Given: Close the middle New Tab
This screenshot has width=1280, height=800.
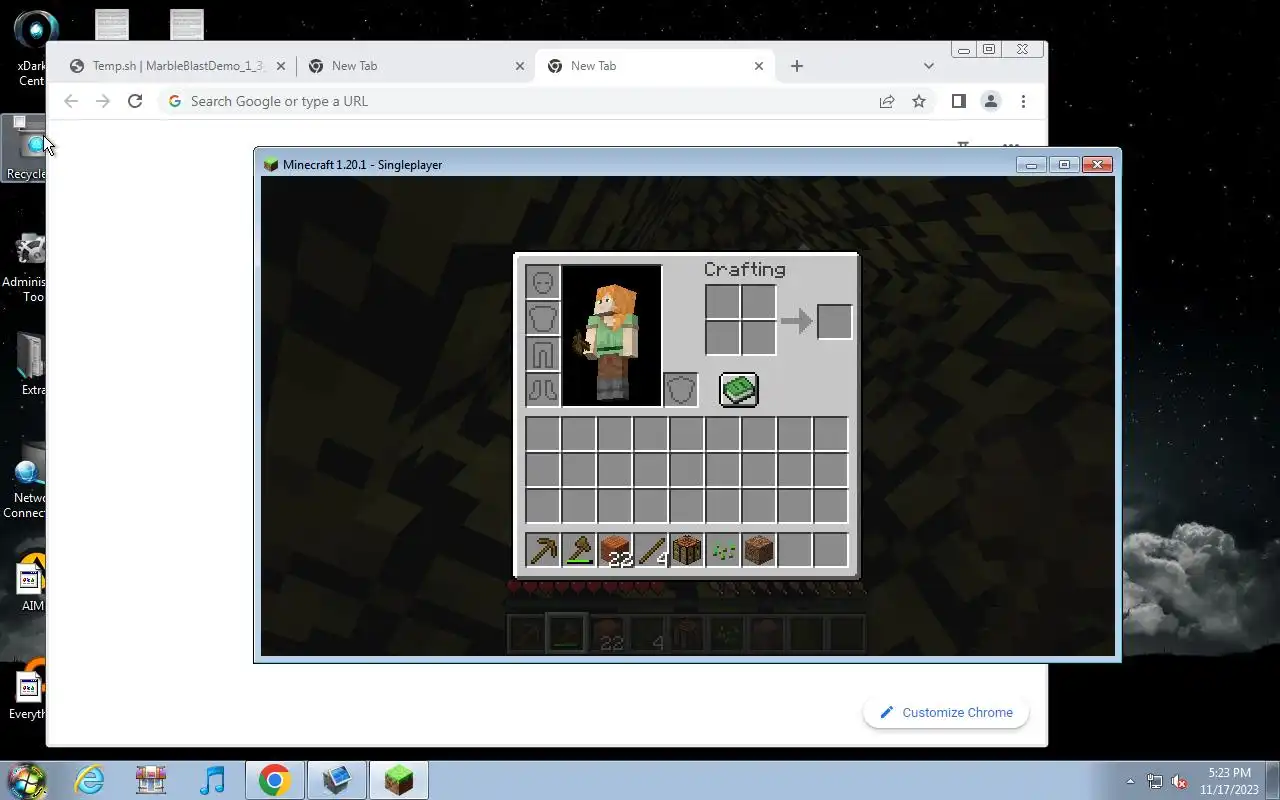Looking at the screenshot, I should pyautogui.click(x=520, y=66).
